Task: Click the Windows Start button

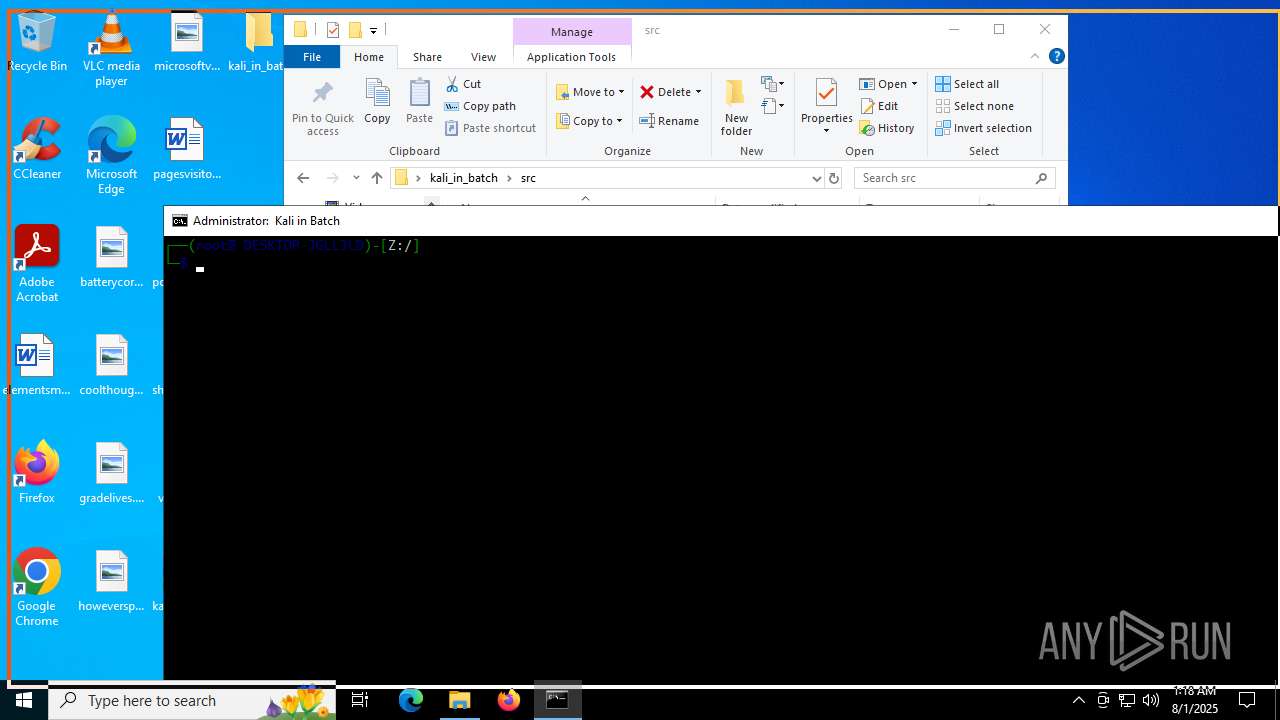Action: tap(24, 700)
